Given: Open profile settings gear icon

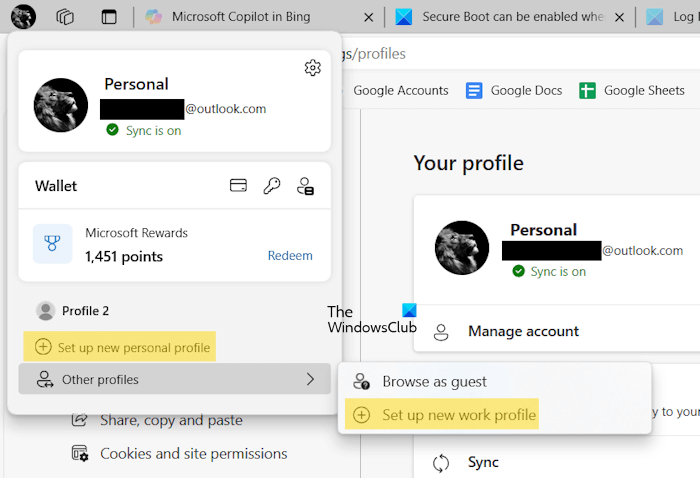Looking at the screenshot, I should (x=312, y=68).
